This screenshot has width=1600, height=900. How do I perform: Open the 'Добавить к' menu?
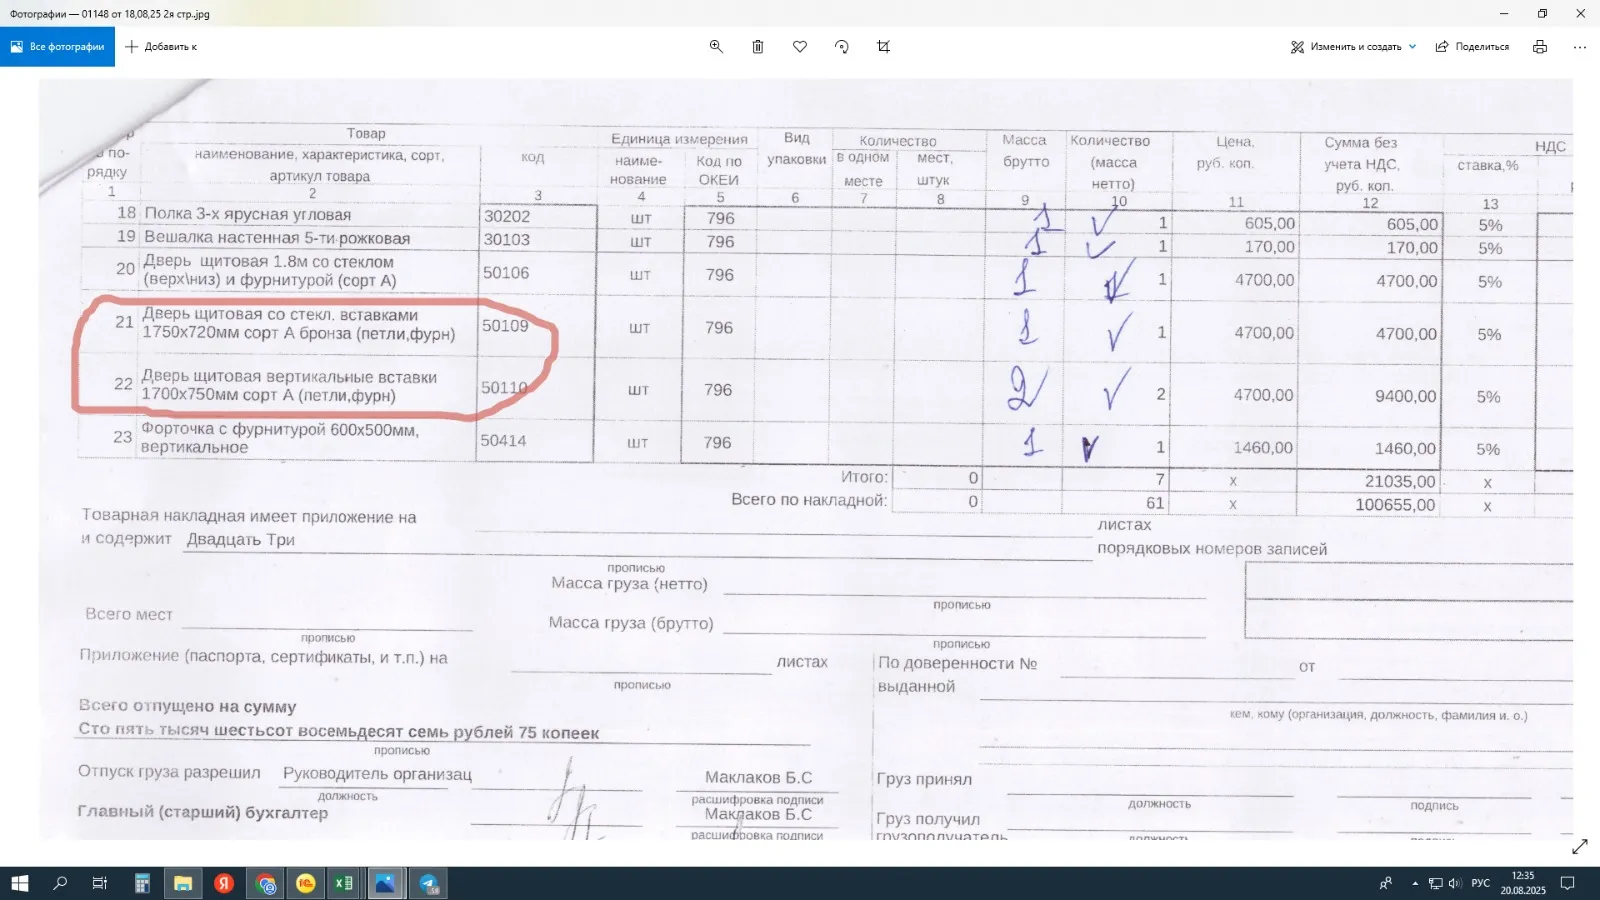point(161,47)
